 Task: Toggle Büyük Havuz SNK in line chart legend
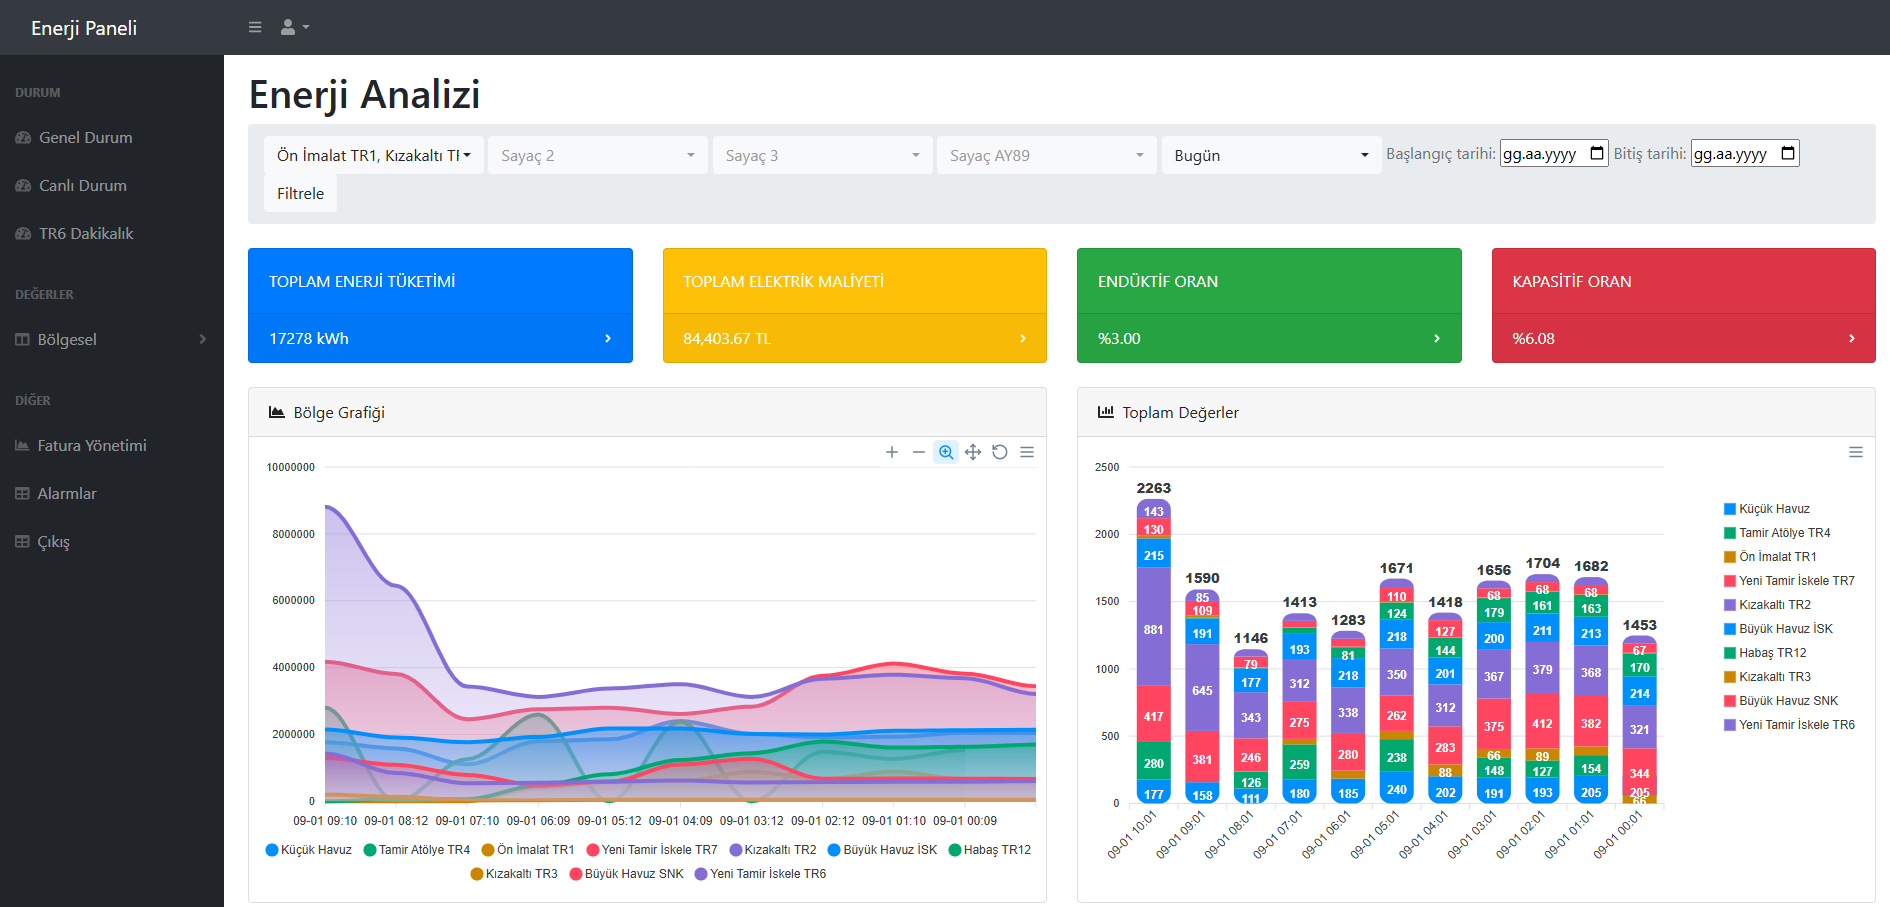click(627, 874)
